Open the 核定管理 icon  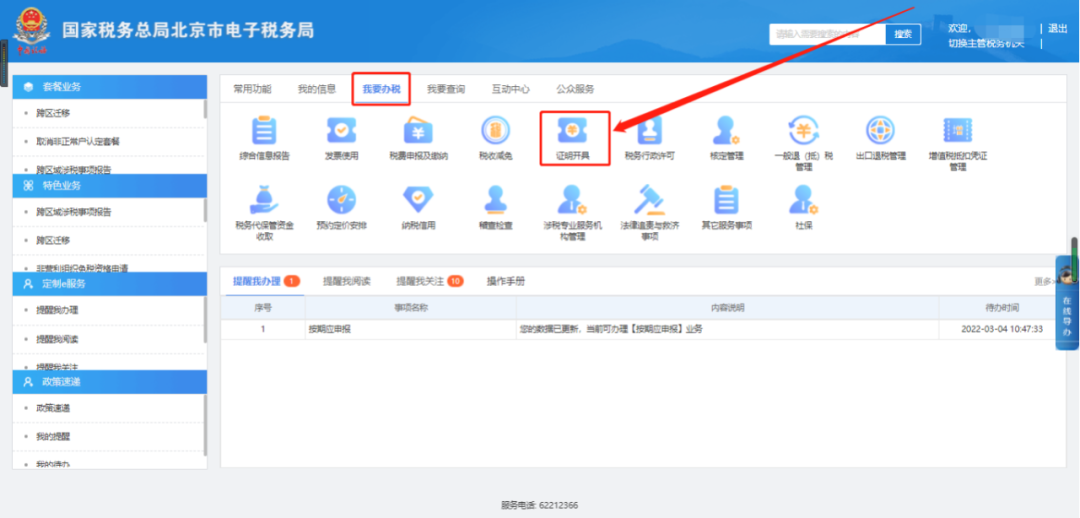coord(726,130)
